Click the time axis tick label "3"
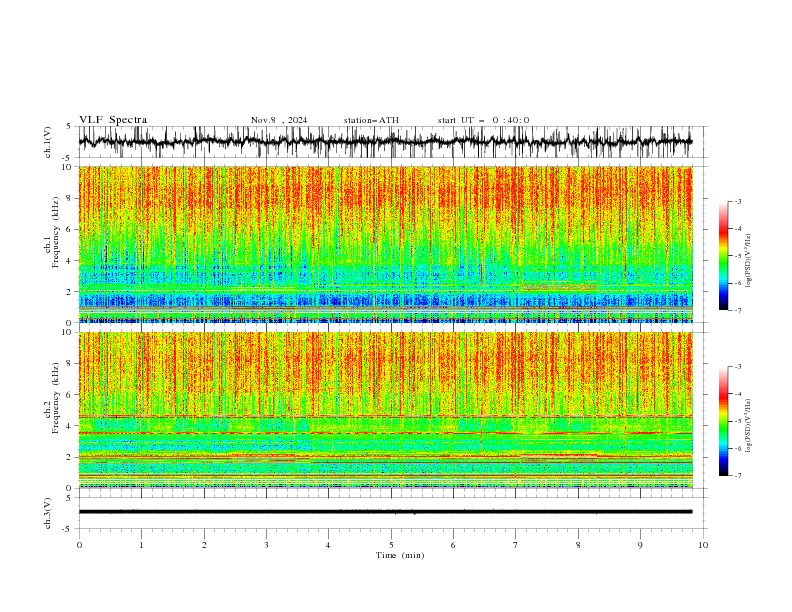The width and height of the screenshot is (792, 612). (266, 545)
